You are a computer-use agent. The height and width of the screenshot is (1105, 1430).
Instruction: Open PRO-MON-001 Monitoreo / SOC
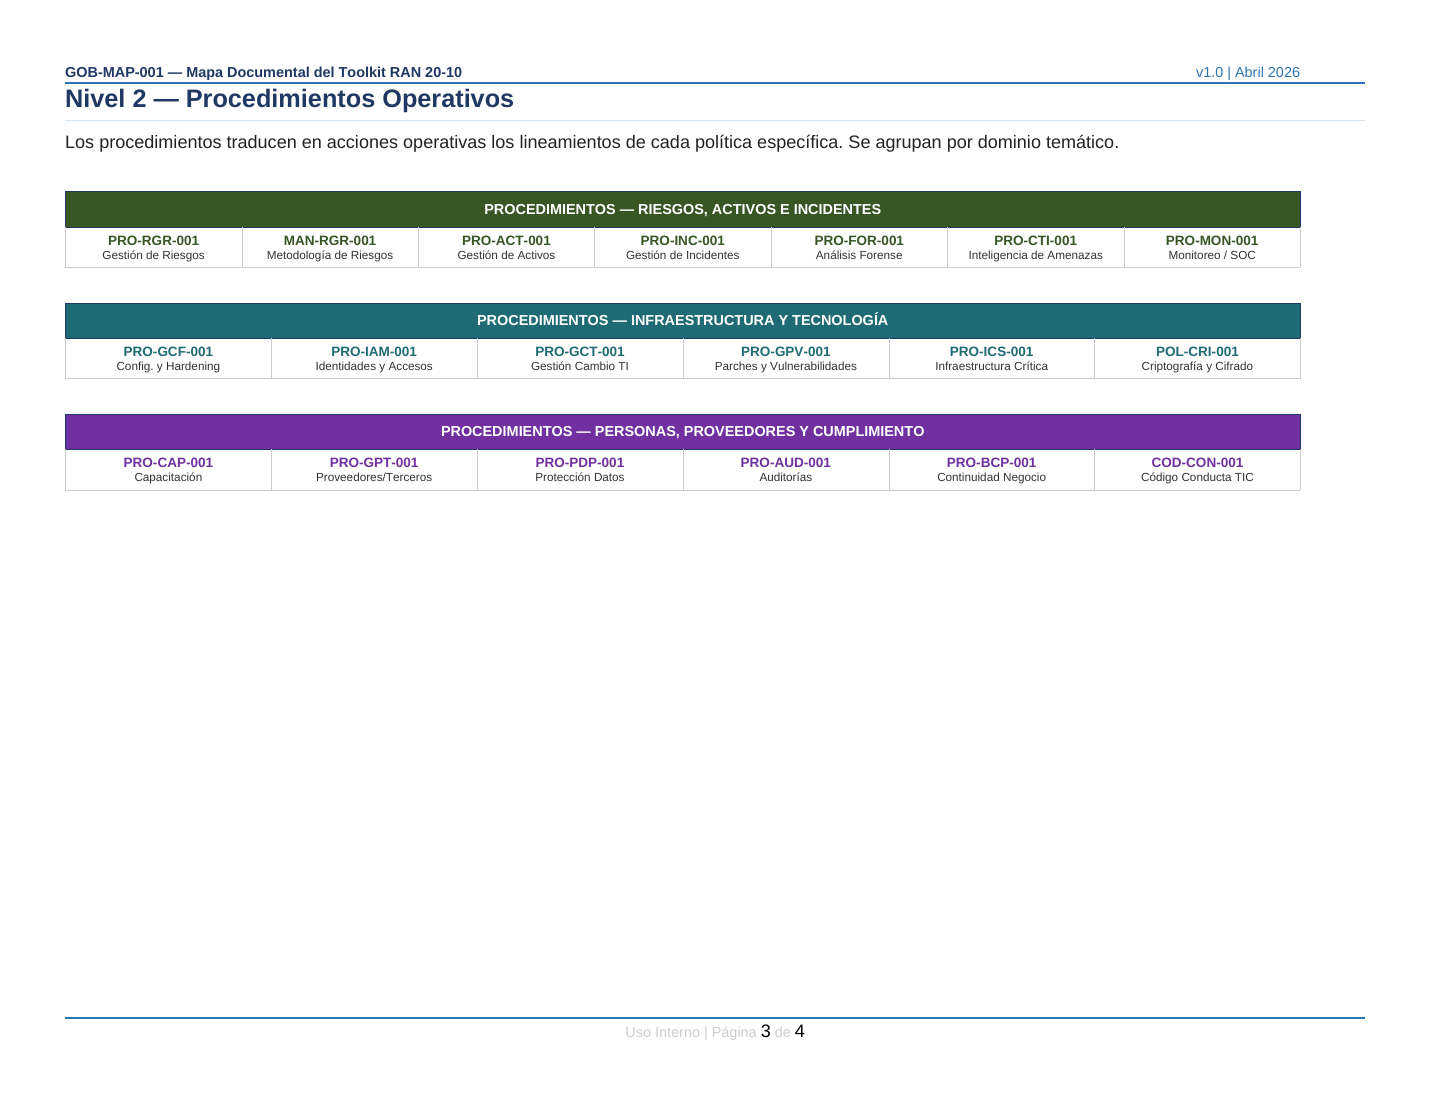pos(1212,248)
